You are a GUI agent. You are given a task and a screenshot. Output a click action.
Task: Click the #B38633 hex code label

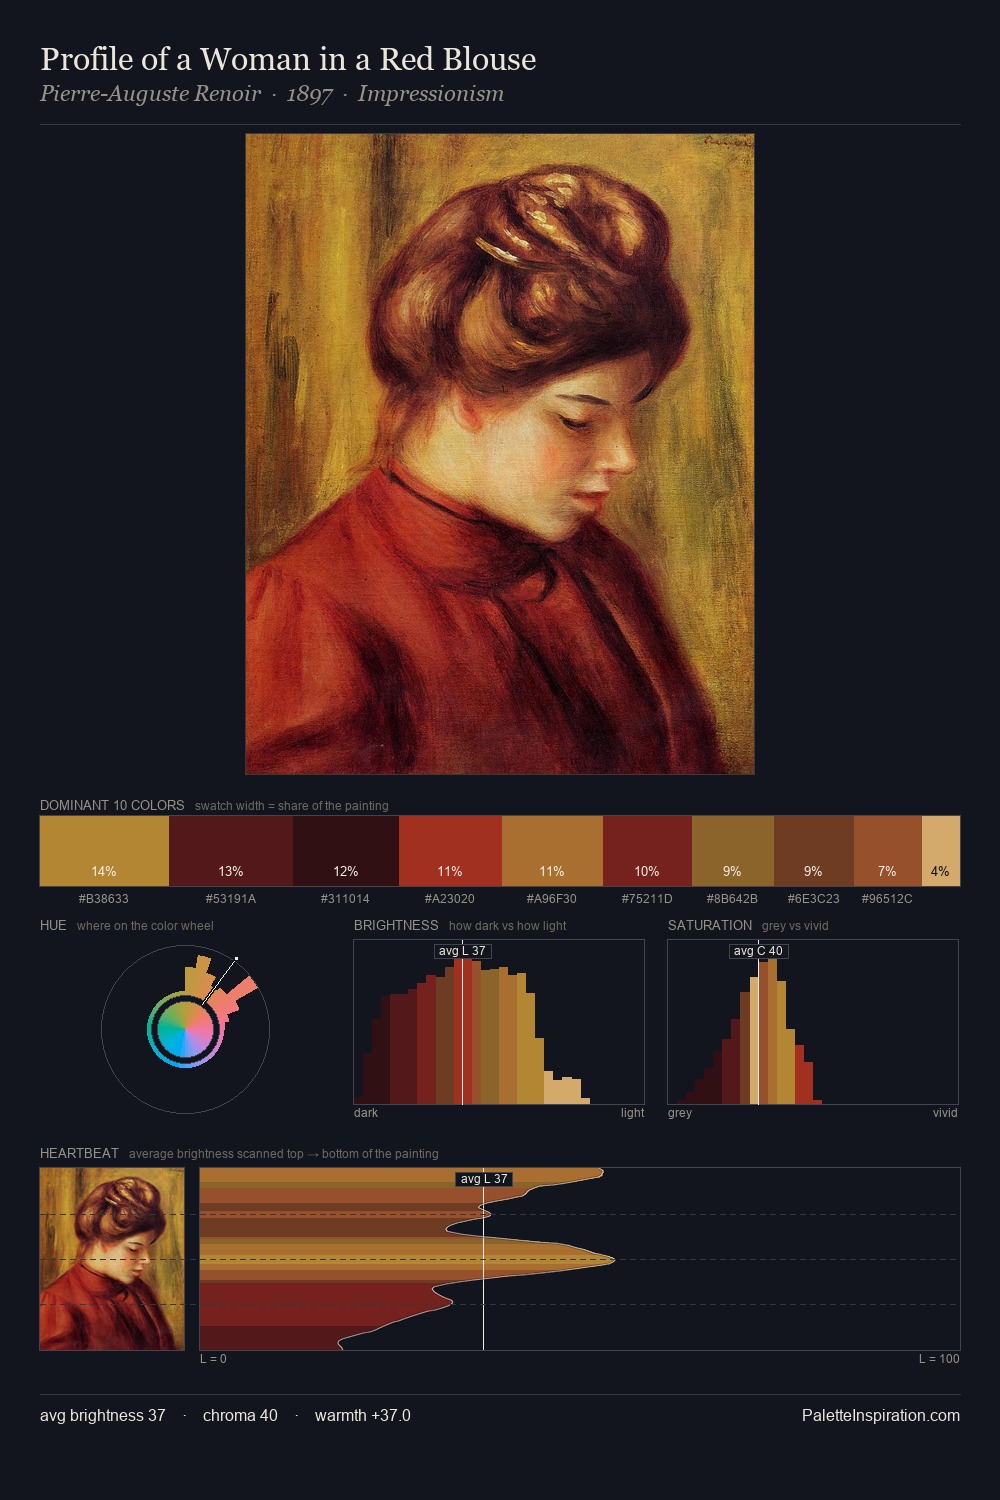tap(104, 899)
